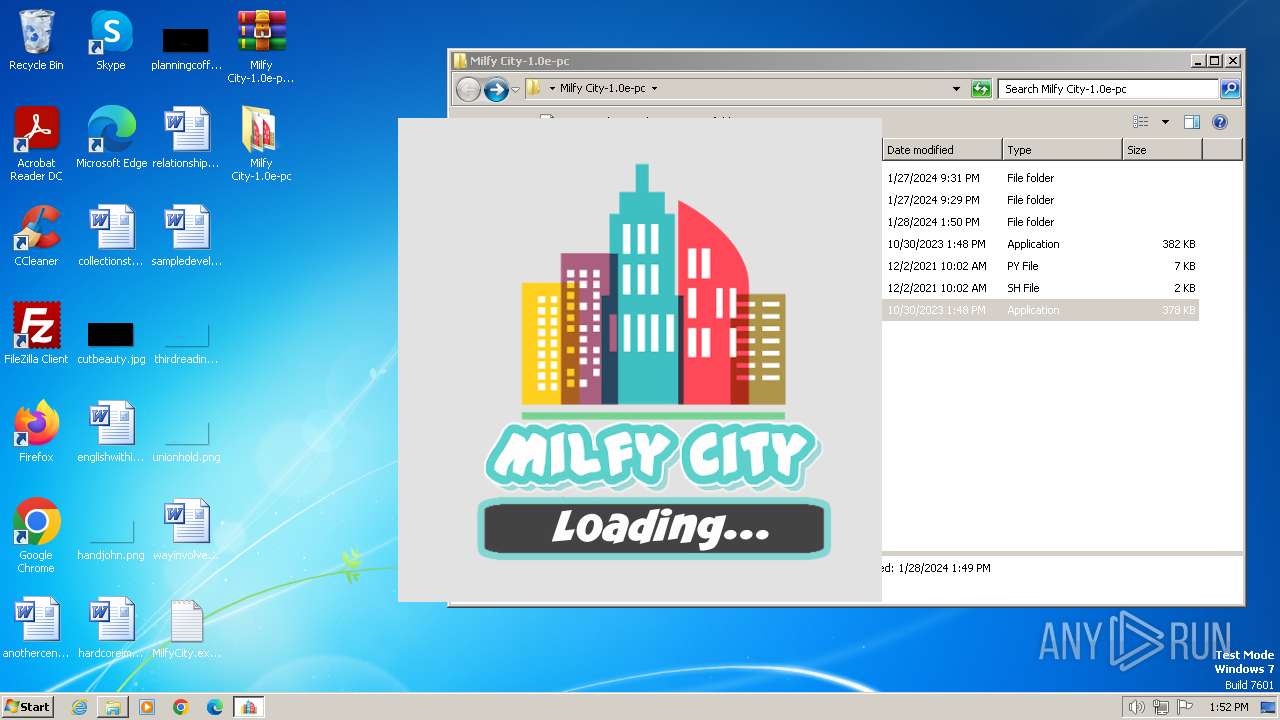Select the wayinvolve... Word document

pos(186,530)
